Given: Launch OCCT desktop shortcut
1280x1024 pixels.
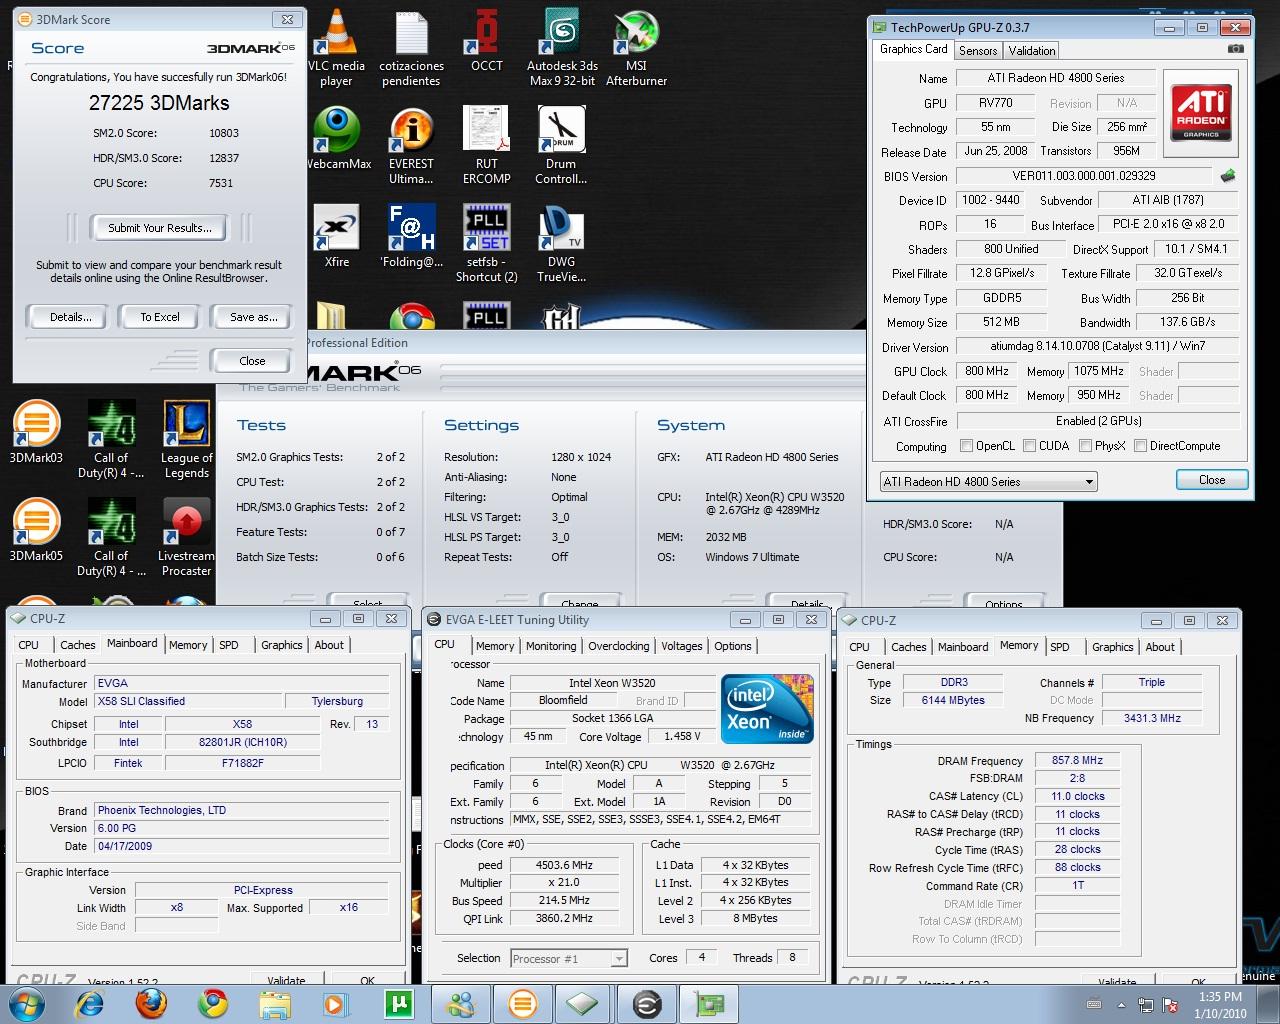Looking at the screenshot, I should coord(487,40).
